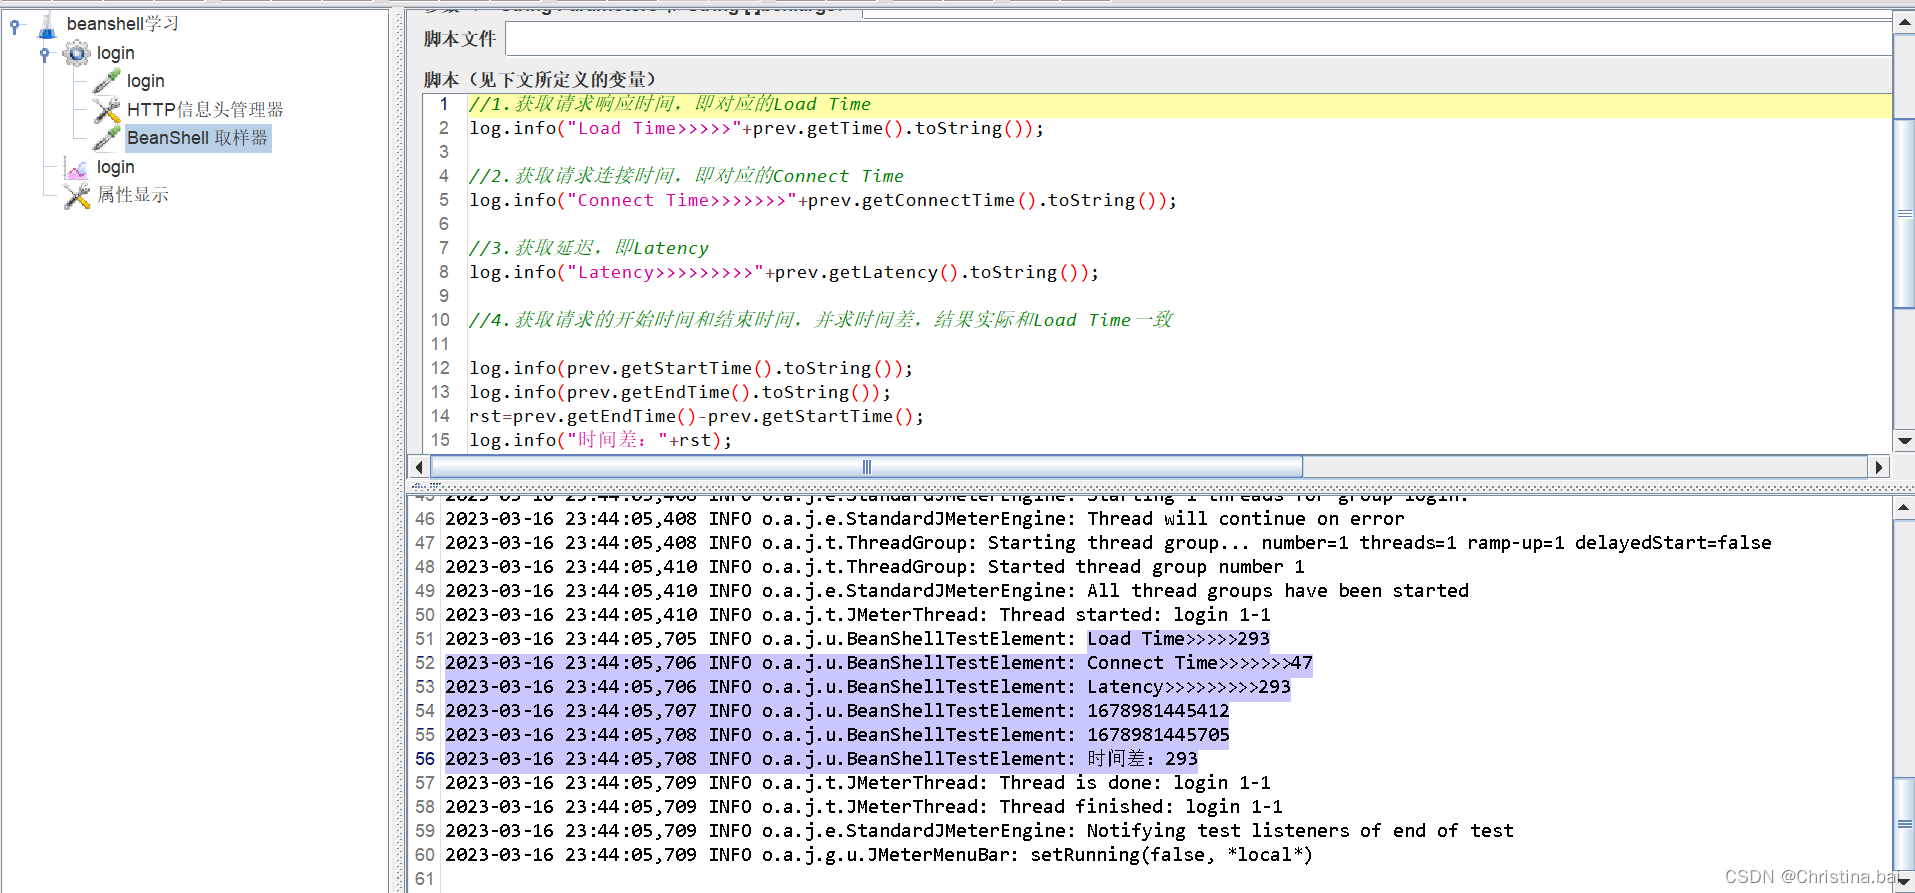This screenshot has width=1915, height=893.
Task: Click the login HTTP sampler pipette icon
Action: point(107,81)
